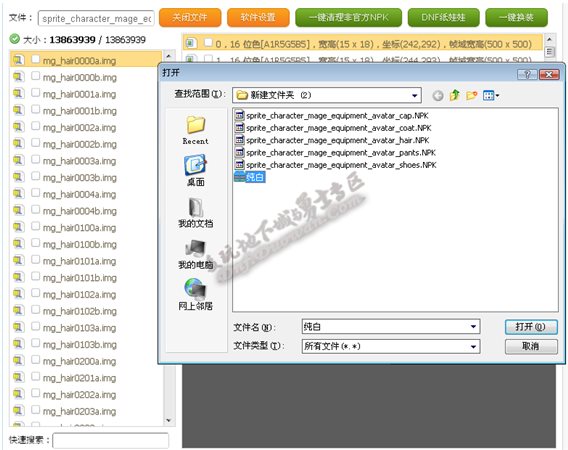Click file icon of avatar_pants.NPK
Image resolution: width=568 pixels, height=450 pixels.
(239, 153)
